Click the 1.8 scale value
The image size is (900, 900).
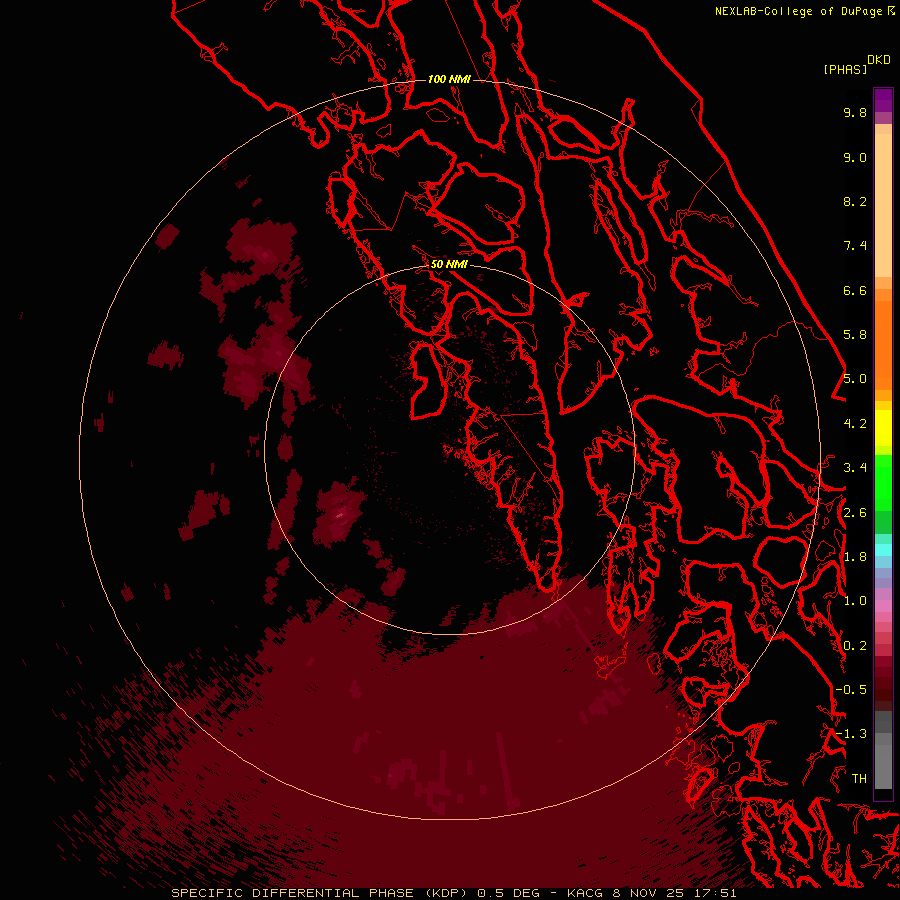coord(855,557)
